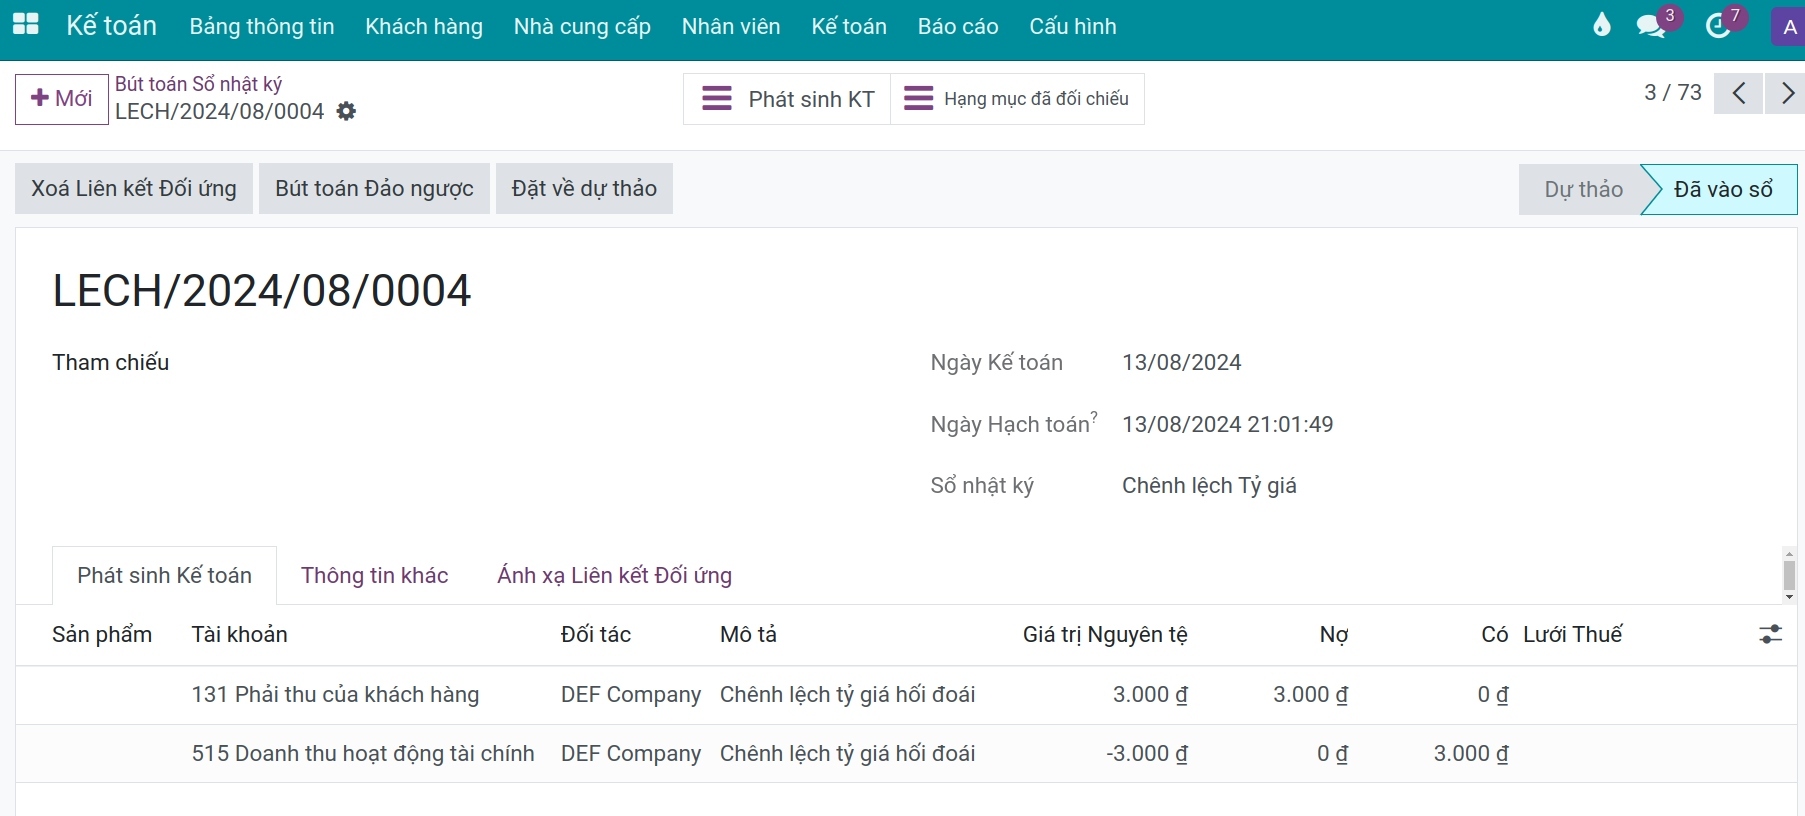This screenshot has height=816, width=1805.
Task: Switch to the Phát sinh Kế toán tab
Action: pyautogui.click(x=164, y=576)
